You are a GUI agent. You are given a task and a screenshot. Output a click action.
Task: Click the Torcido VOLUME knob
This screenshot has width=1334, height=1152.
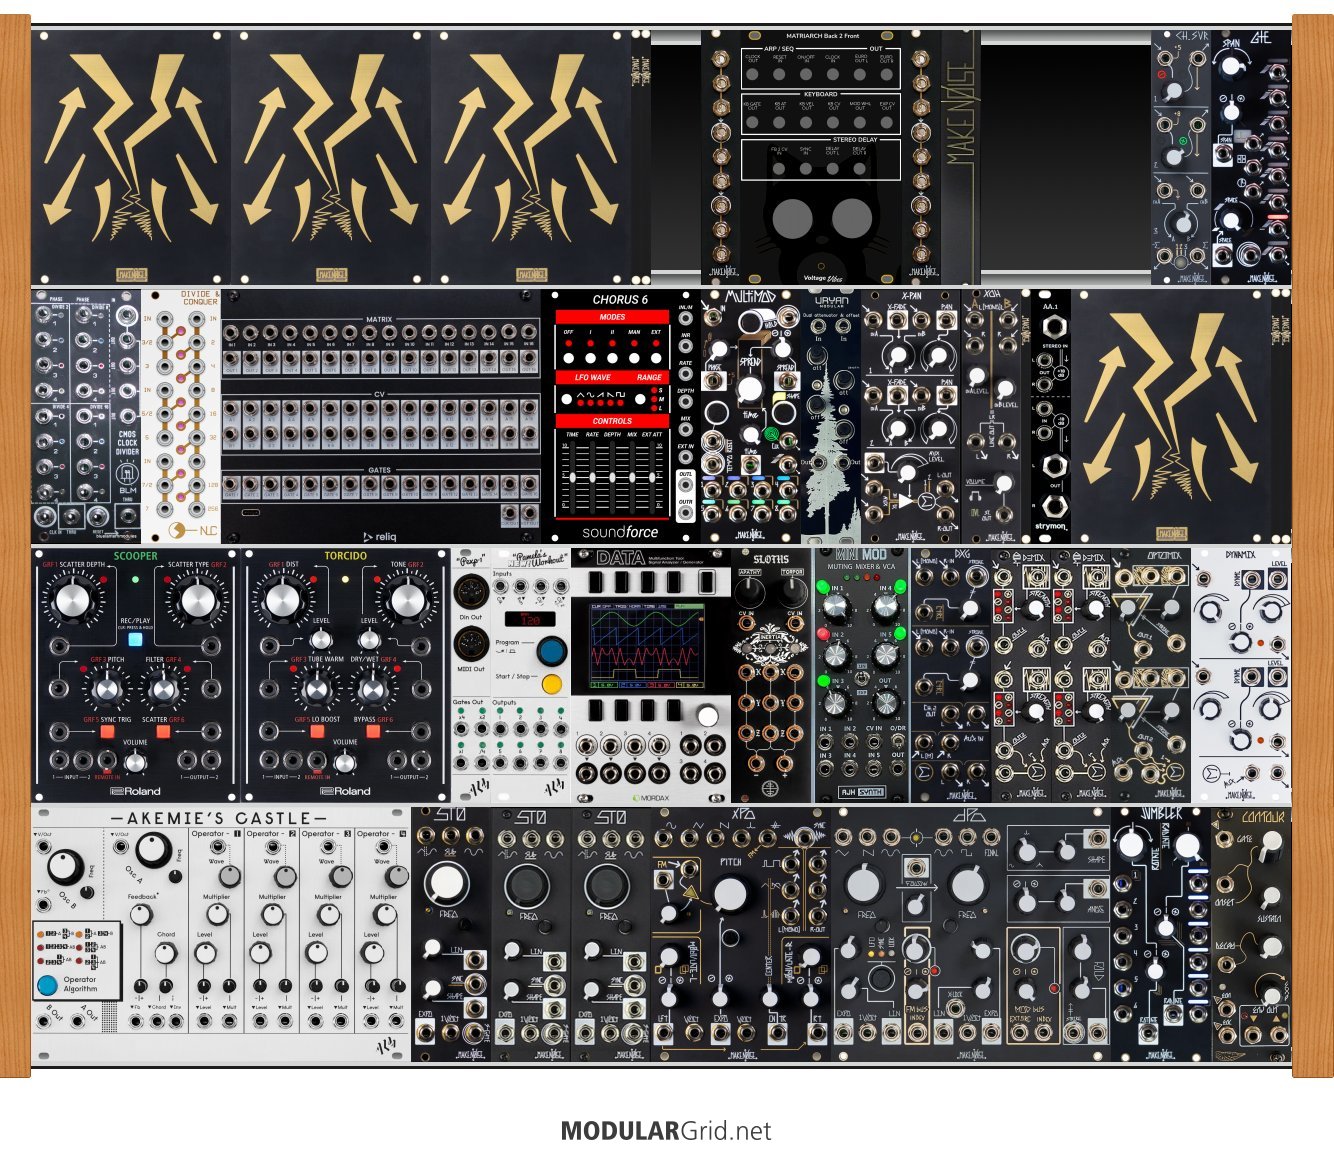click(345, 763)
